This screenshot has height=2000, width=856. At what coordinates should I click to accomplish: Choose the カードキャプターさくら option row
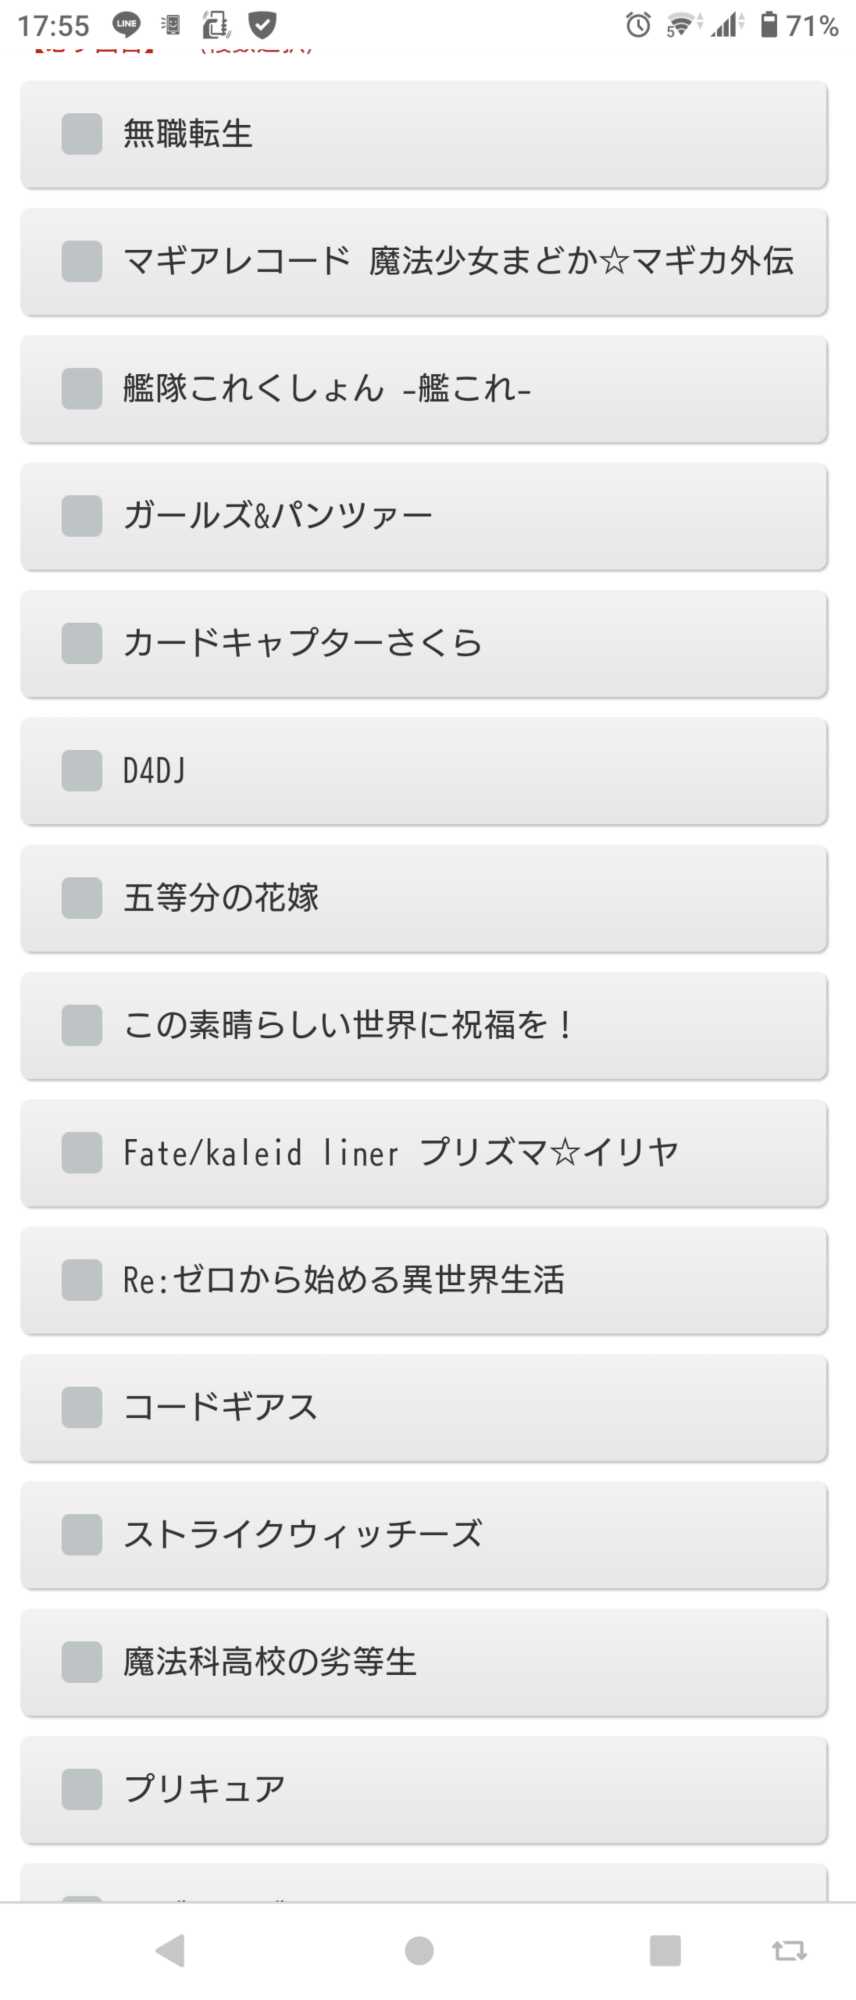click(424, 644)
